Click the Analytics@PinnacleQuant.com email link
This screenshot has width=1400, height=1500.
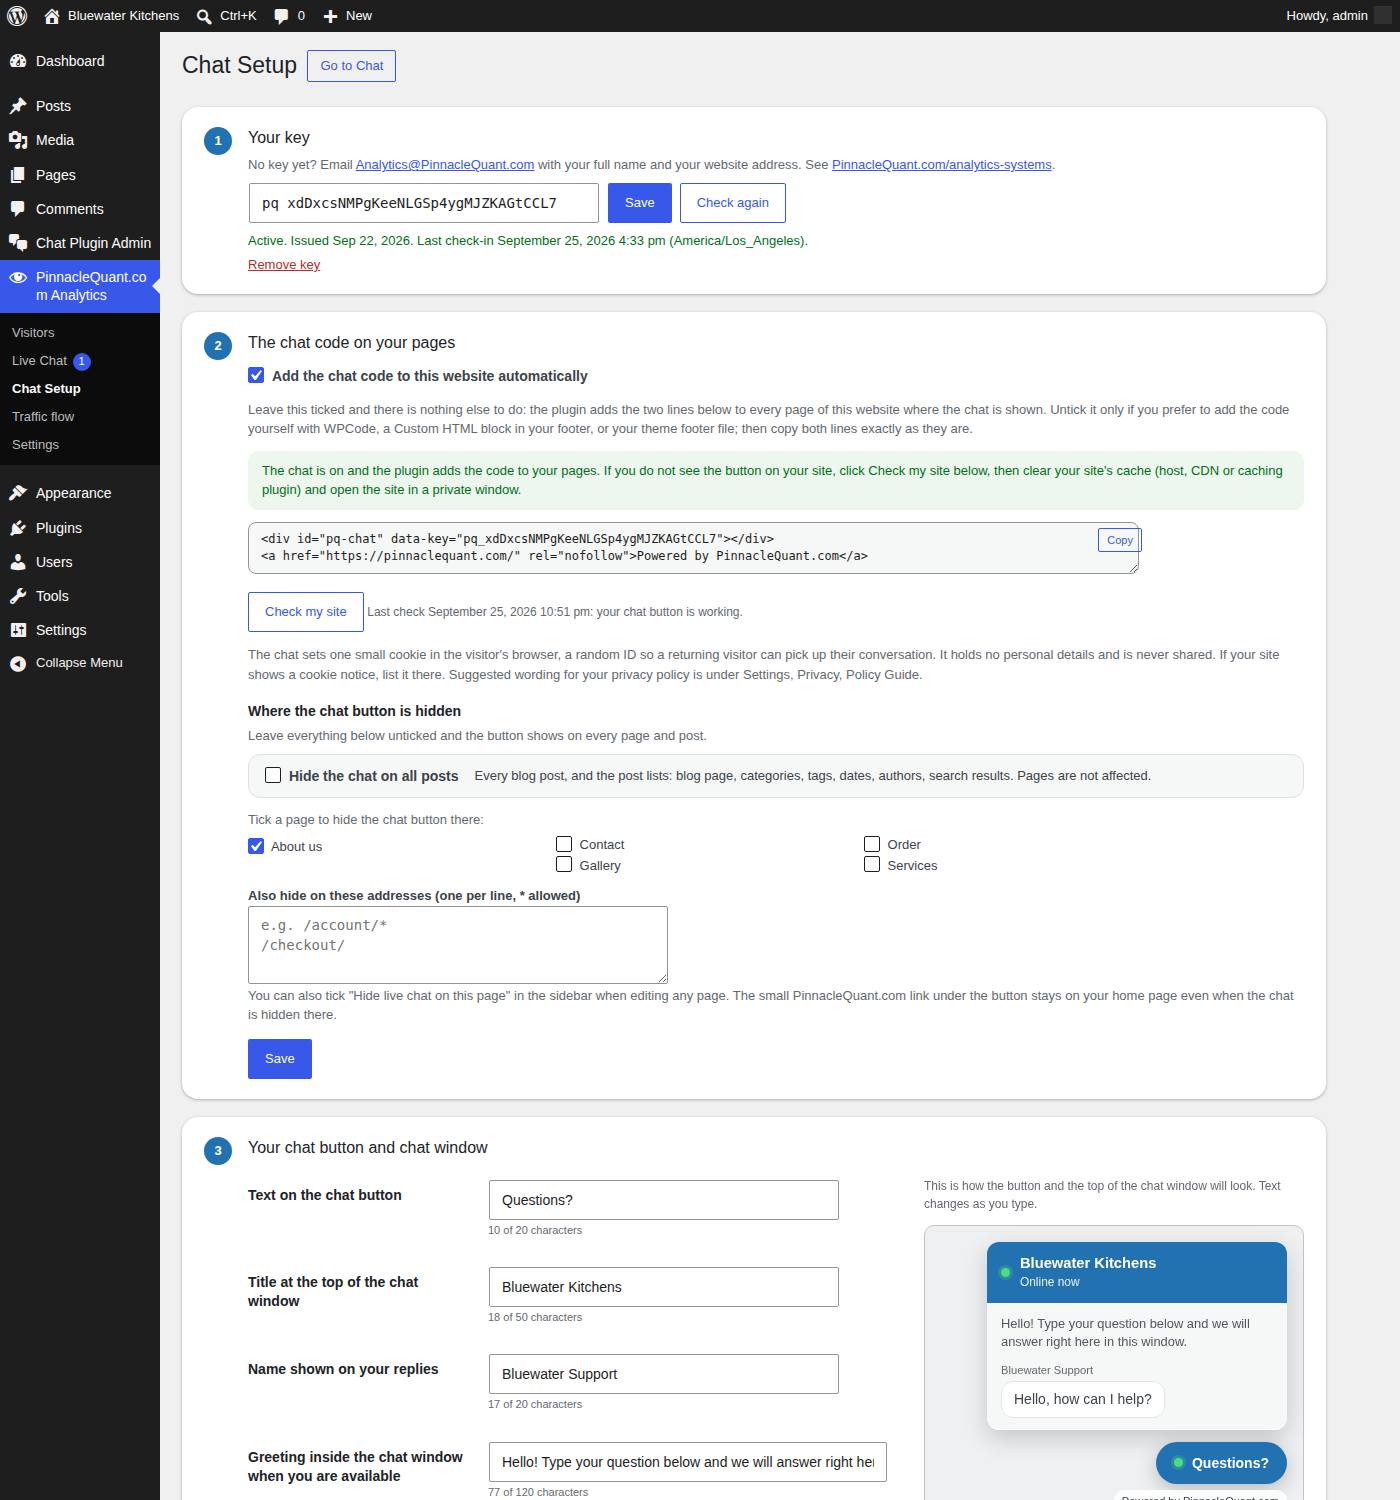[x=445, y=165]
